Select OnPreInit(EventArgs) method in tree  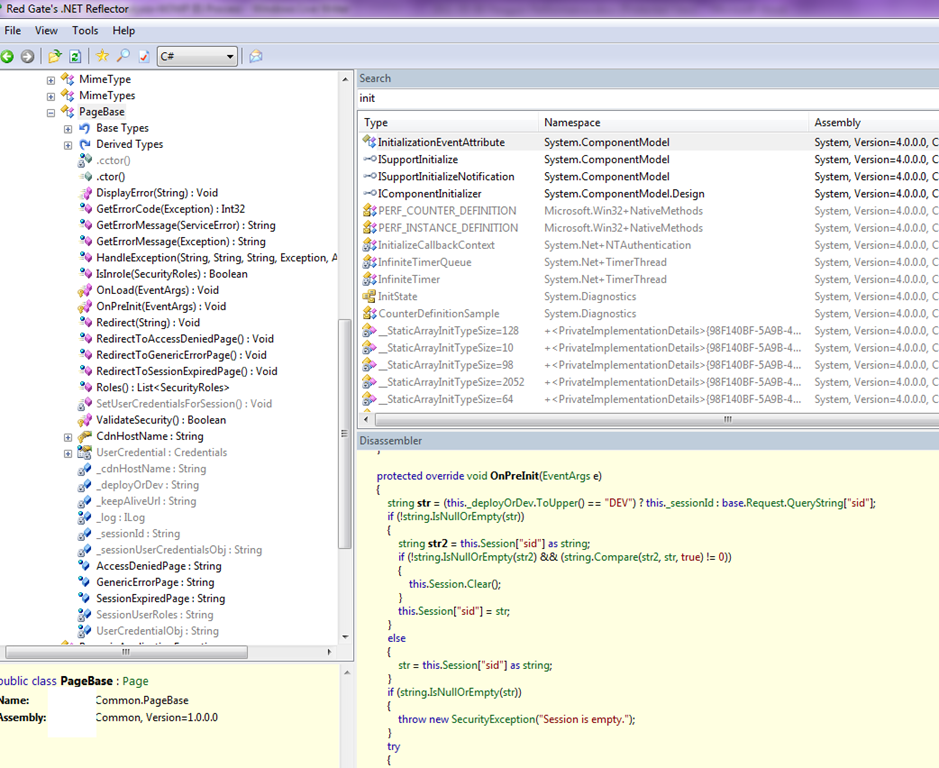tap(160, 307)
